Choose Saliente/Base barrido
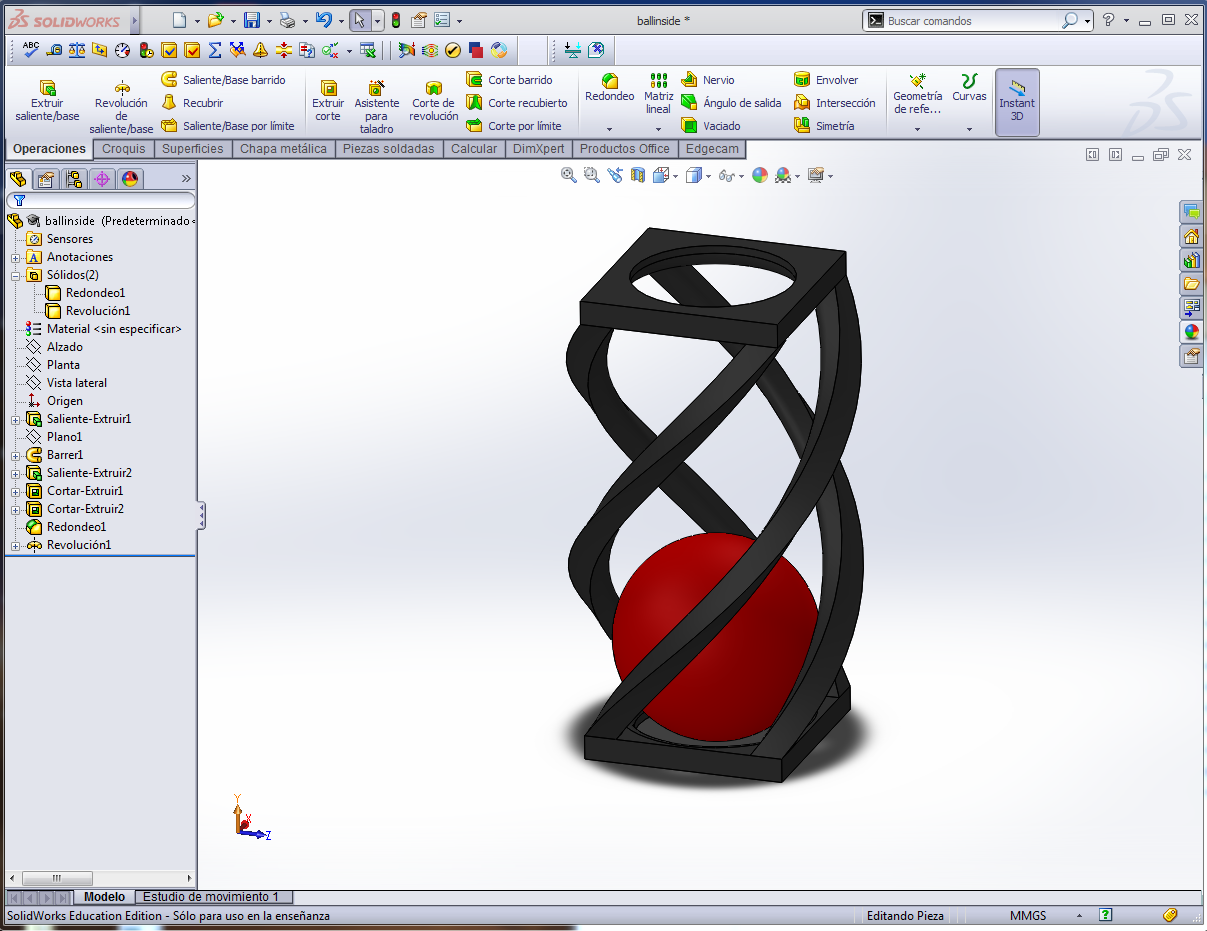 [223, 80]
